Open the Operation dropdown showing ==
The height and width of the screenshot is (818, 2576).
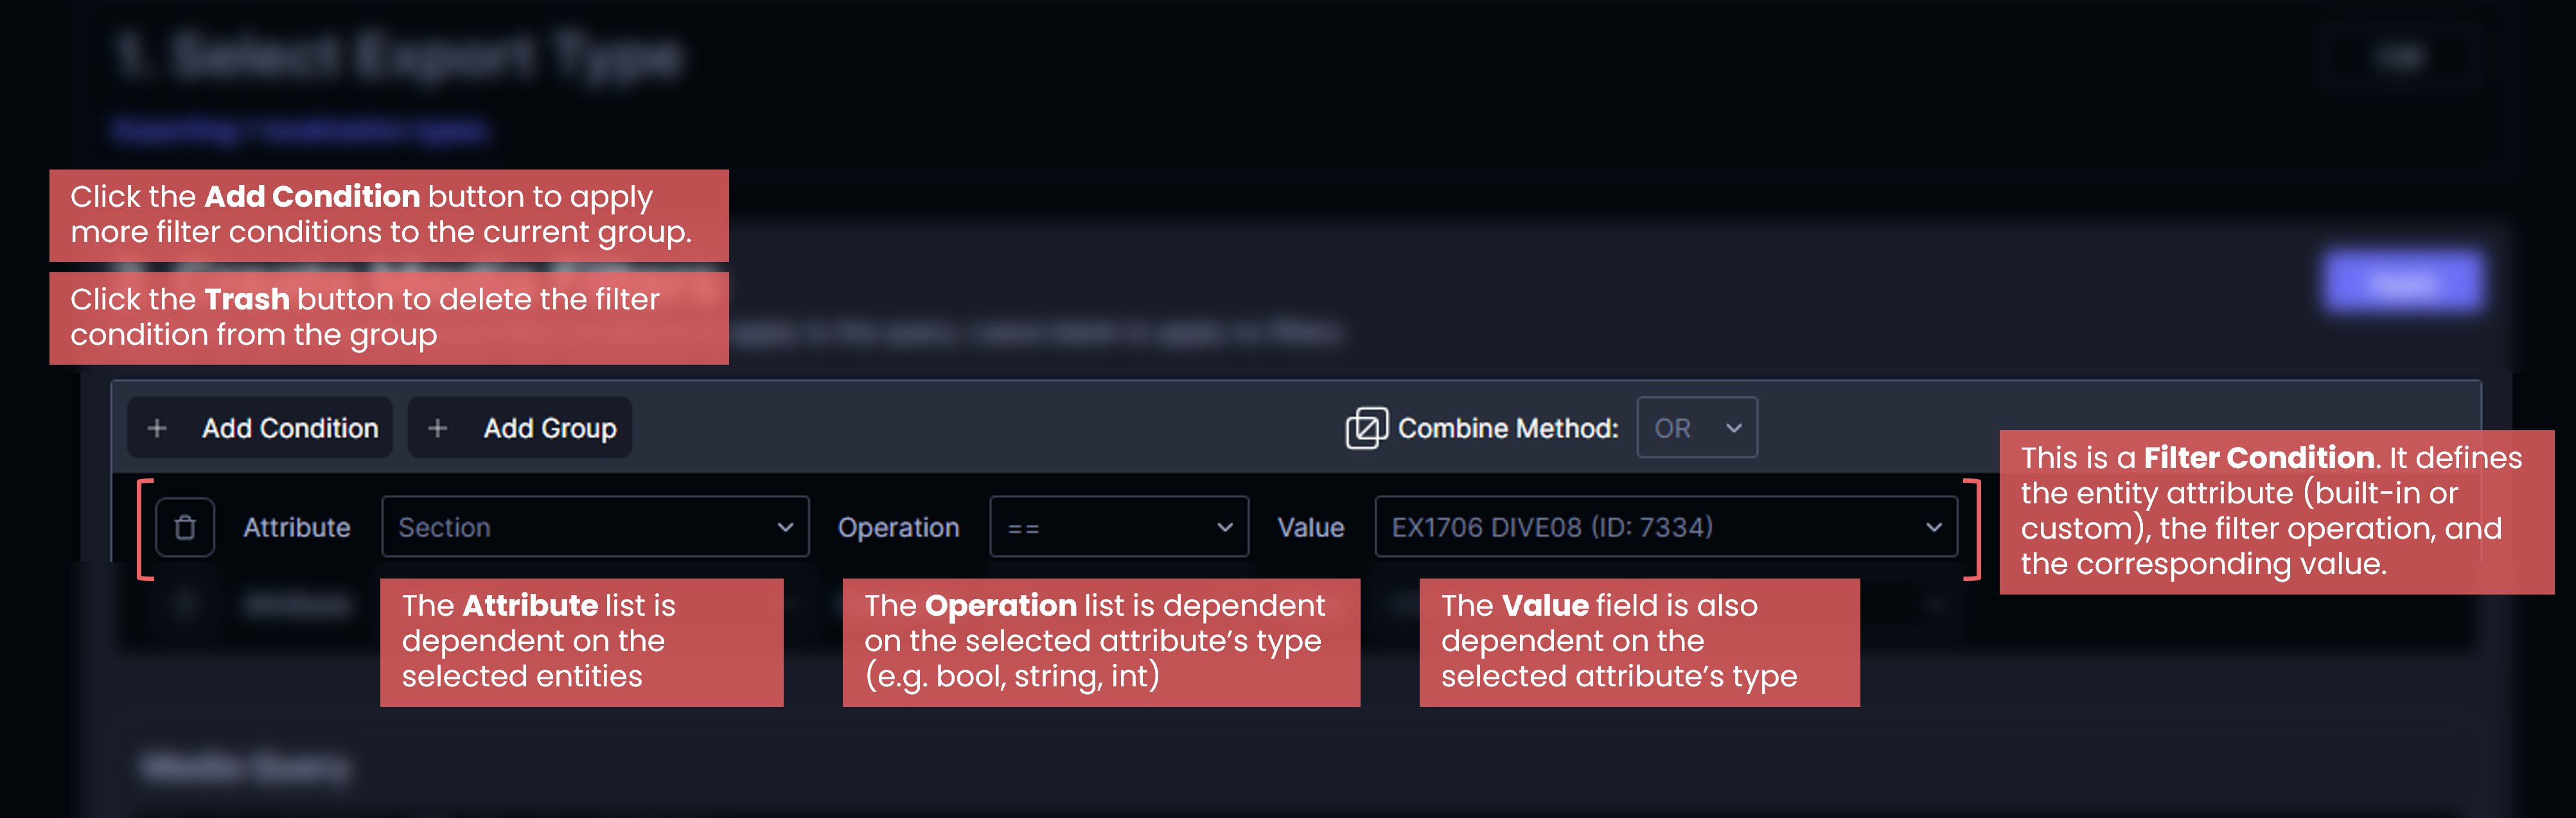[1119, 527]
